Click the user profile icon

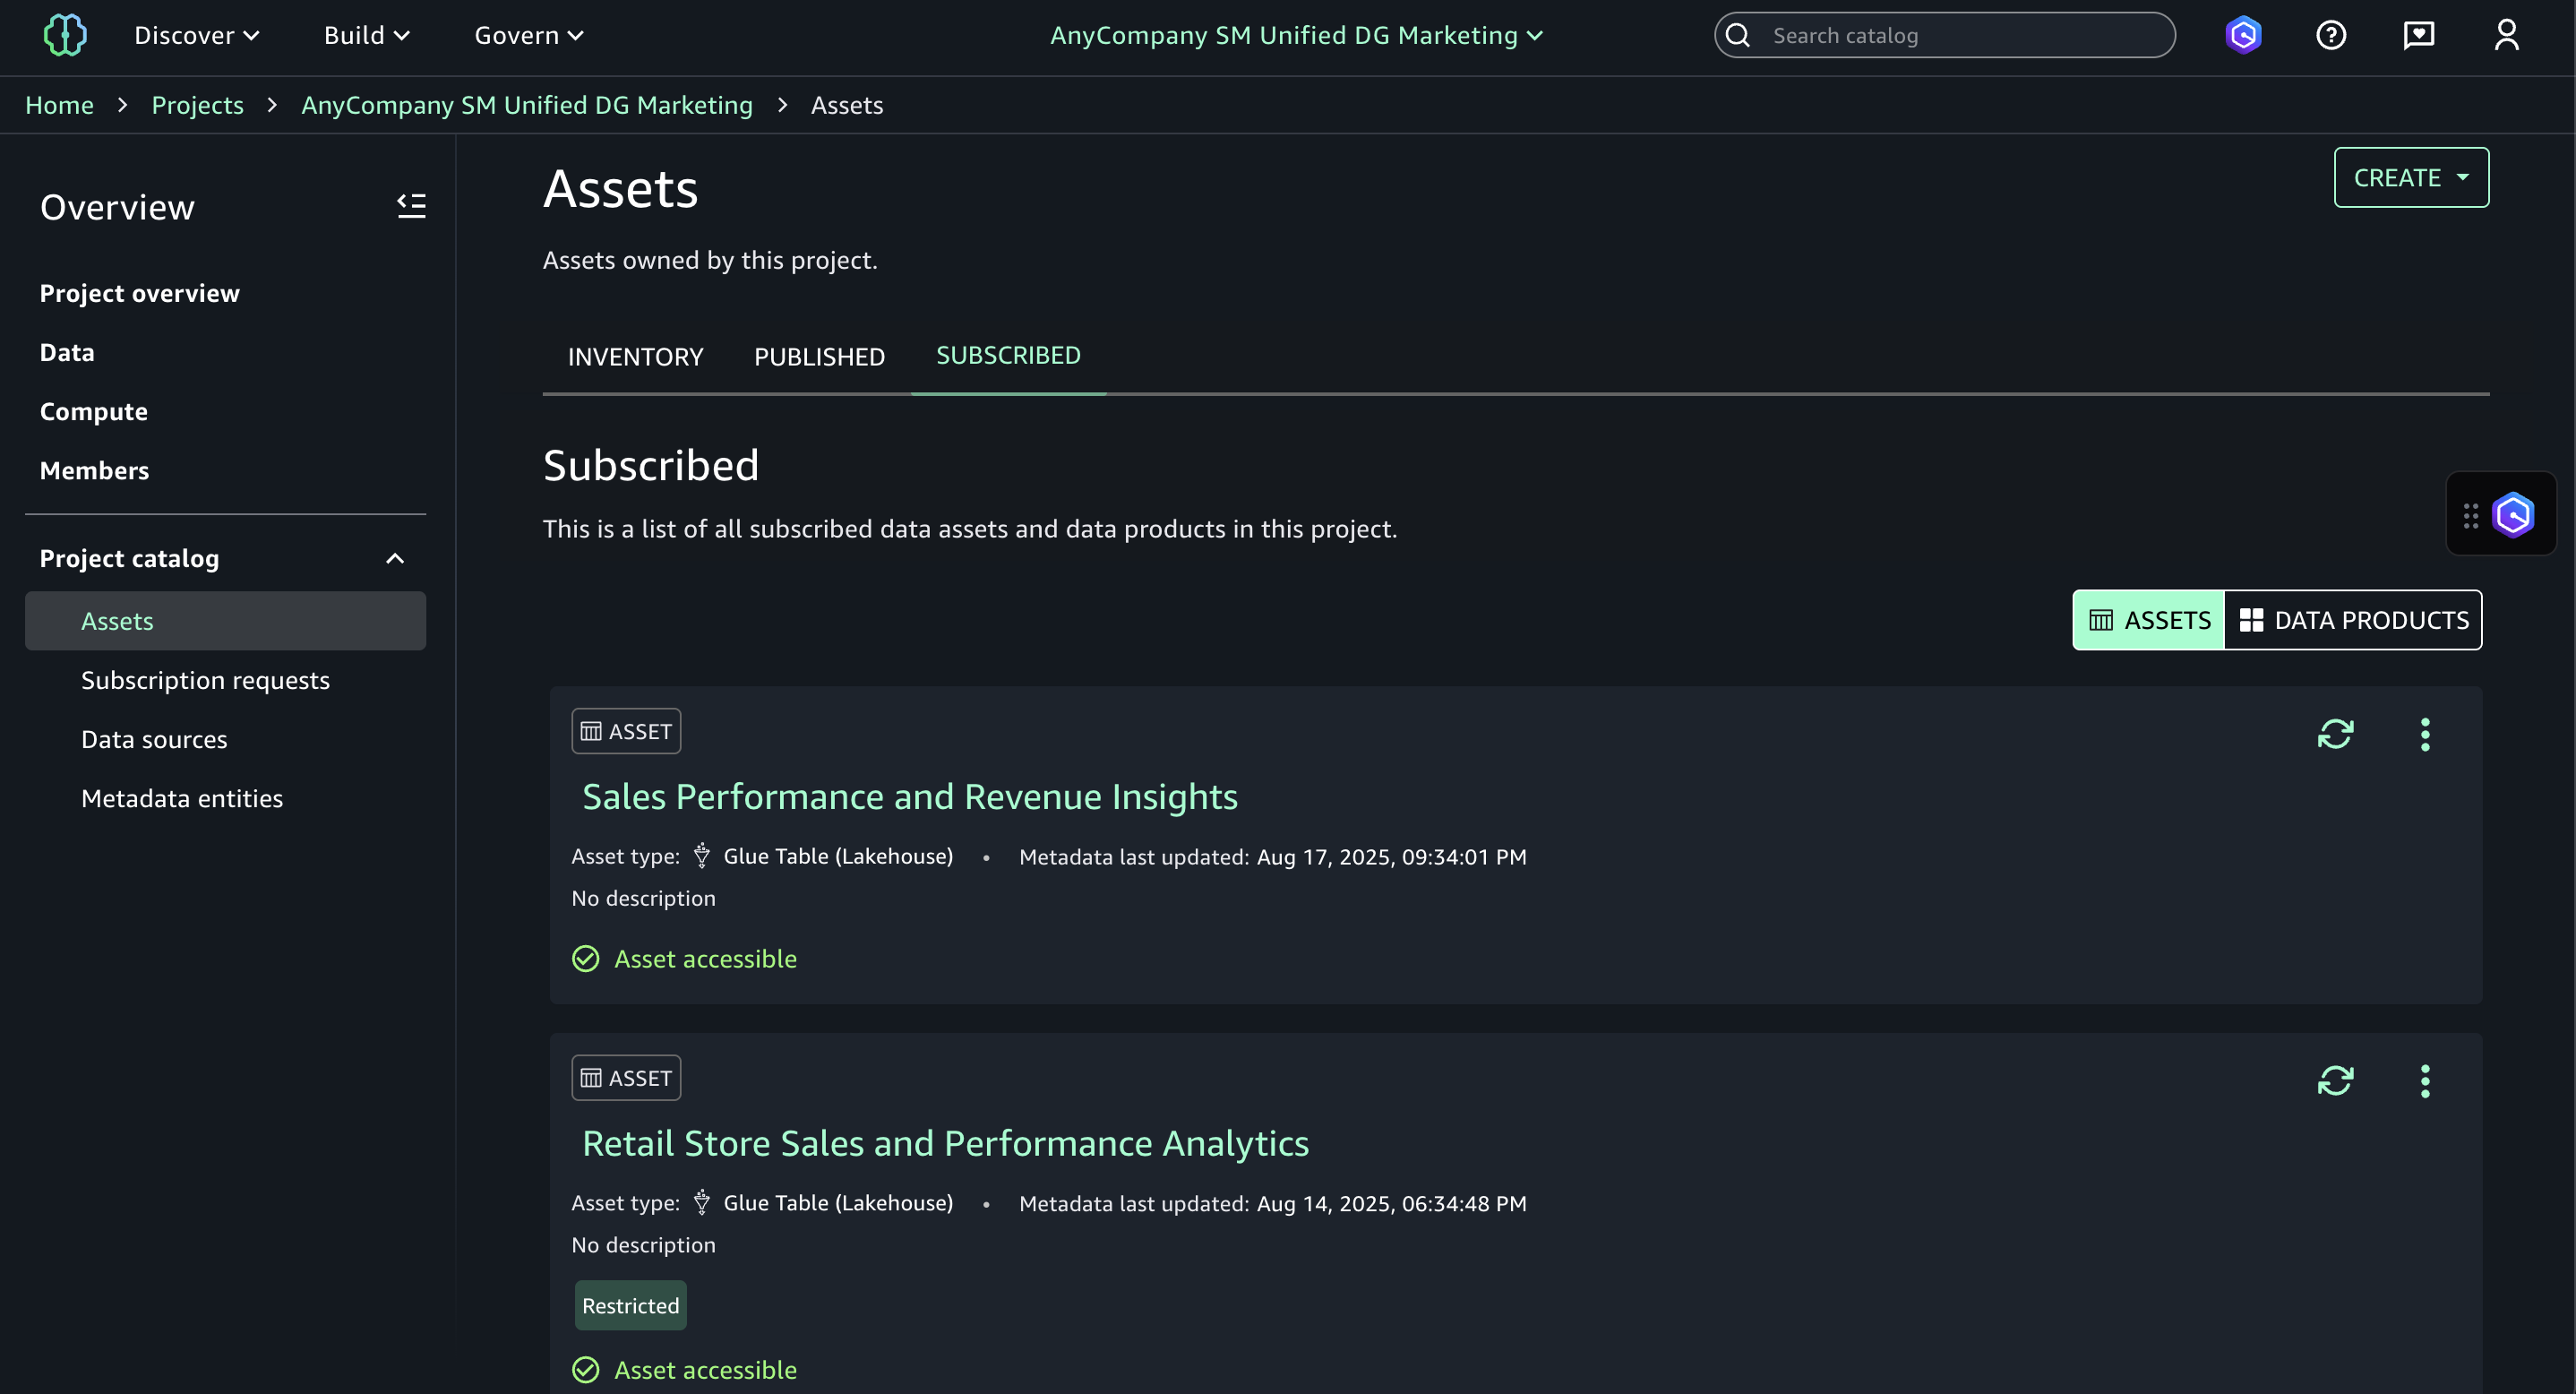pos(2507,34)
